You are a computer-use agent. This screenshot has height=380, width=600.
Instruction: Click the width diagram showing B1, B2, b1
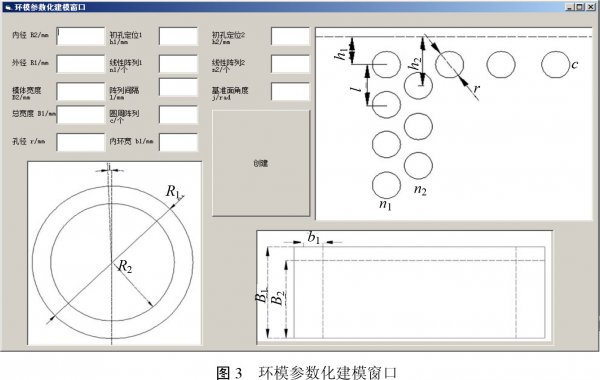404,288
